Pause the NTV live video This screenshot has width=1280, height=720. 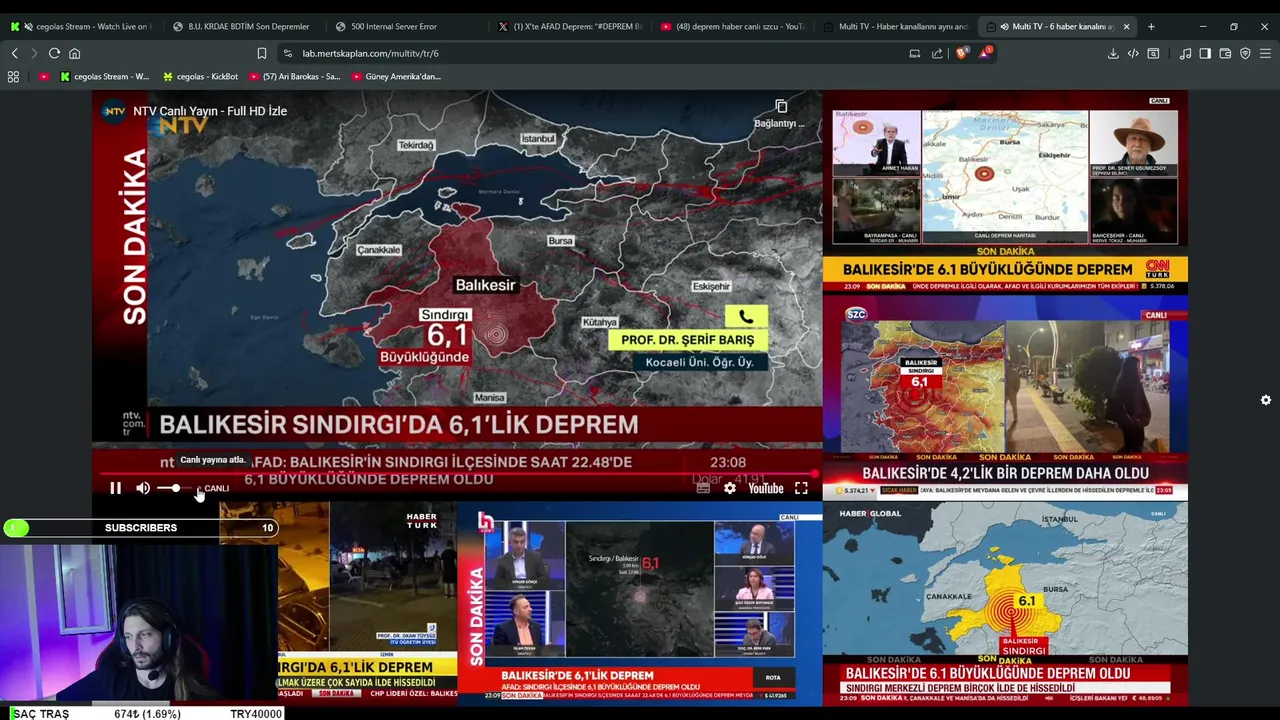(x=115, y=488)
